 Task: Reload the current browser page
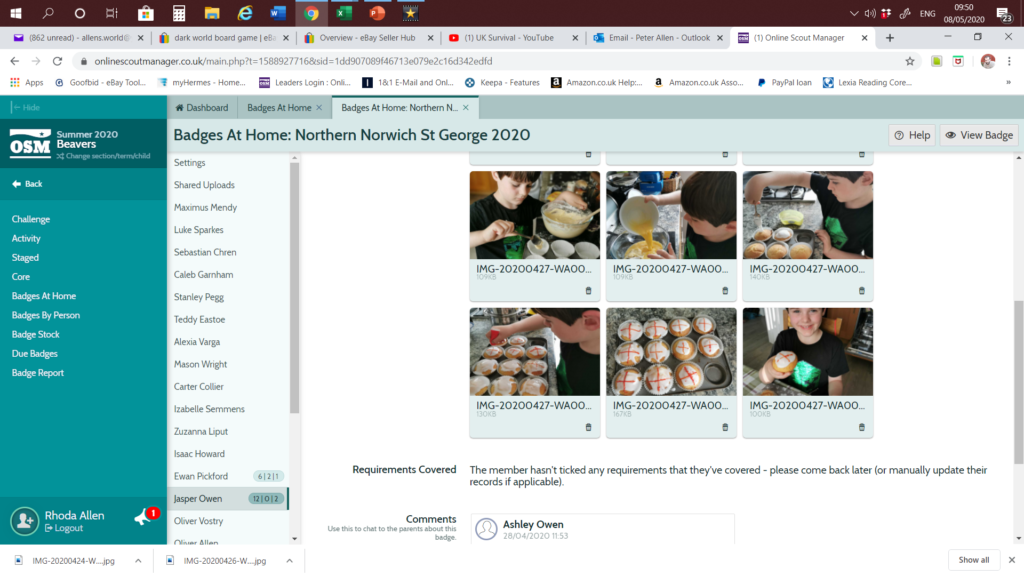(57, 61)
